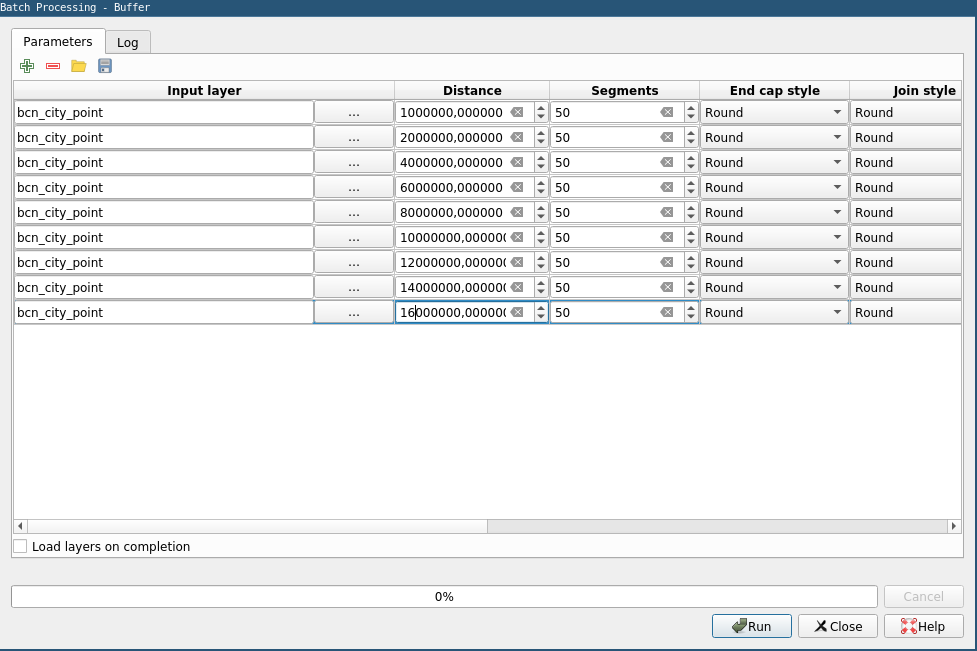Screen dimensions: 977x651
Task: Browse input layer for first row
Action: pyautogui.click(x=354, y=113)
